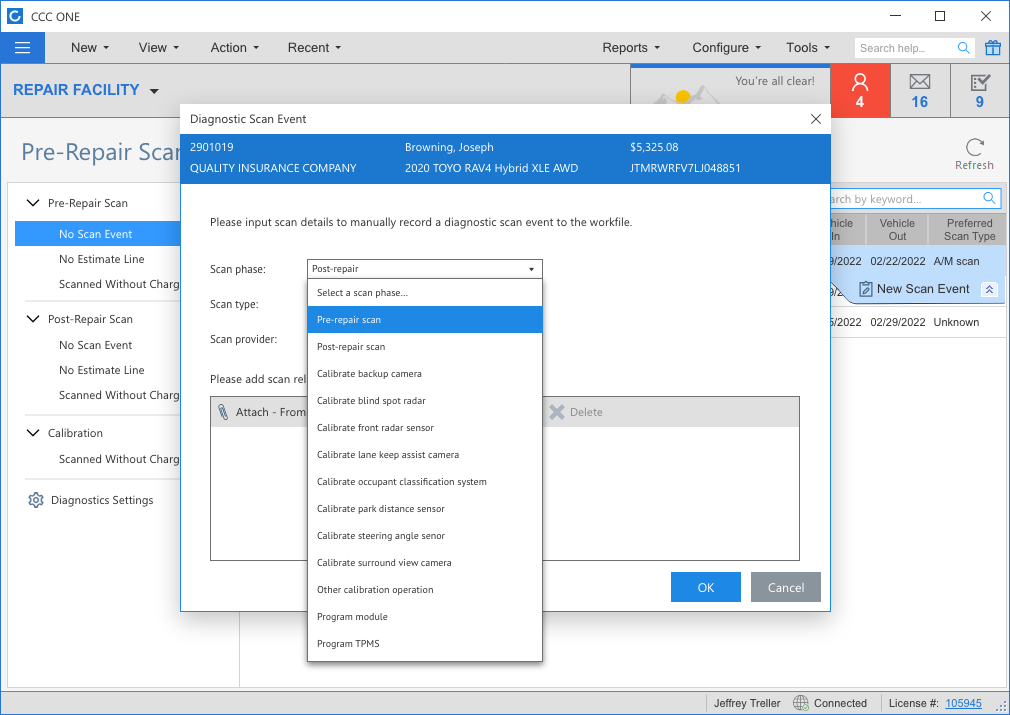Select No Estimate Line under Pre-Repair Scan
1010x715 pixels.
pyautogui.click(x=101, y=259)
